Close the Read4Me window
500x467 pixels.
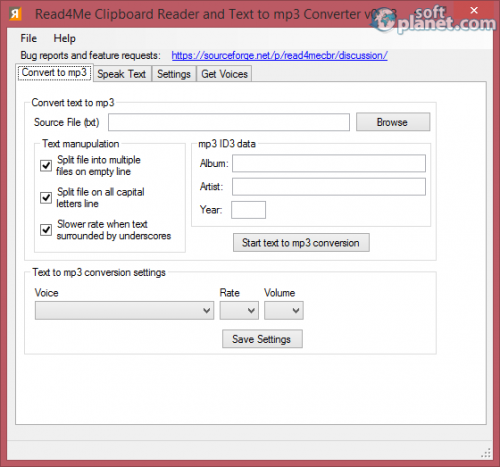click(474, 11)
